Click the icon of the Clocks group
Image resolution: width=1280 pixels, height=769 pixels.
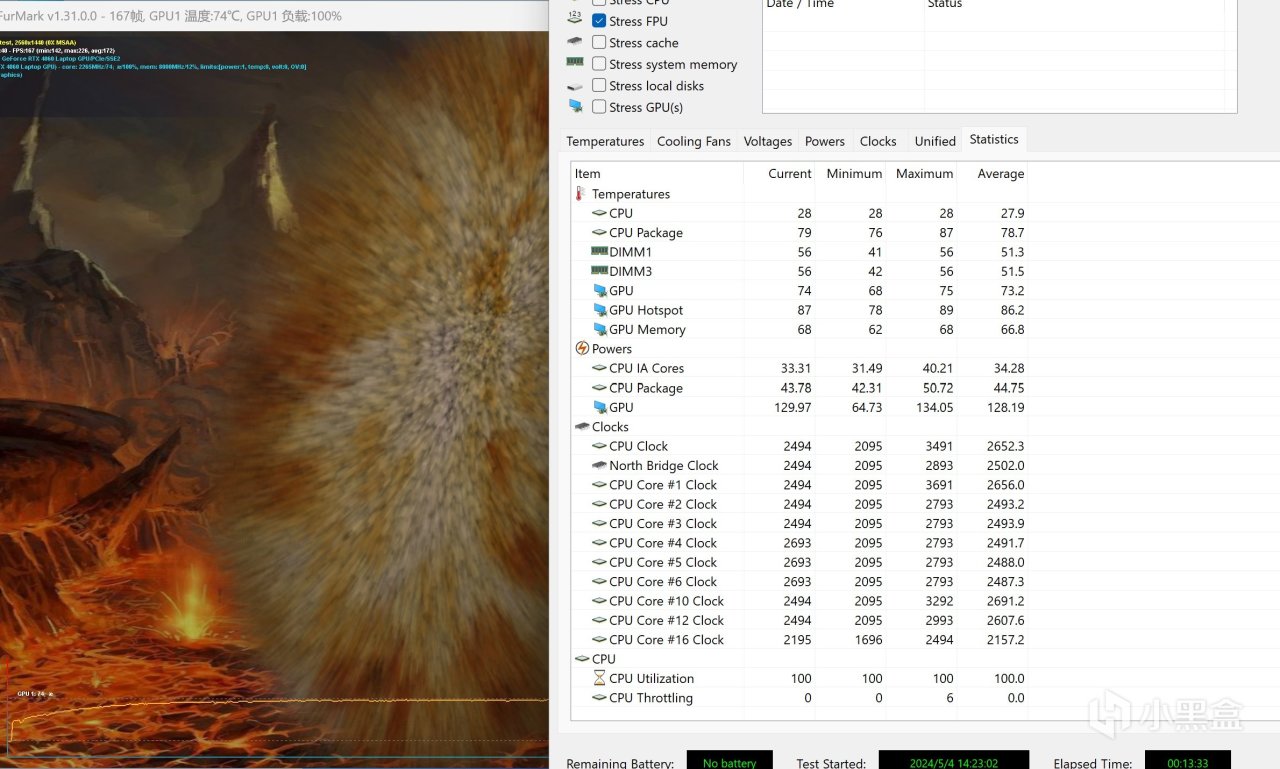click(x=582, y=426)
